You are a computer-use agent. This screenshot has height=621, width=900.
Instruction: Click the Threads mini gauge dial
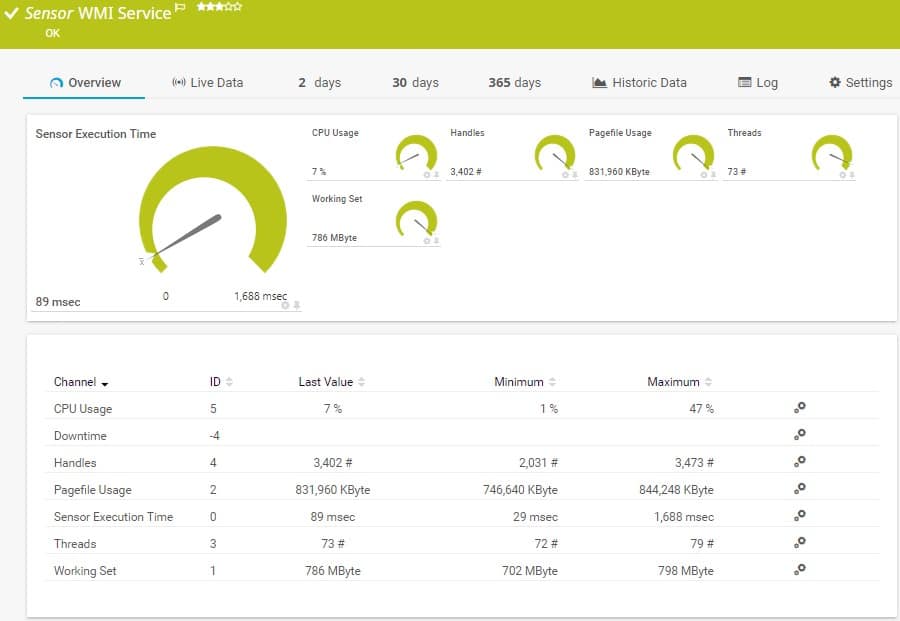[x=832, y=153]
